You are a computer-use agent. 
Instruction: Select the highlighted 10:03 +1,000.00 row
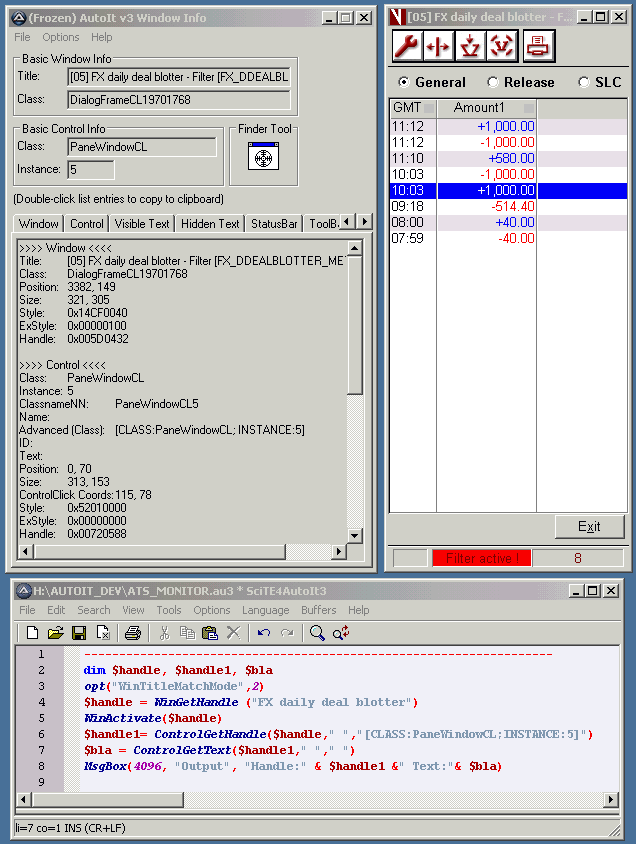508,191
